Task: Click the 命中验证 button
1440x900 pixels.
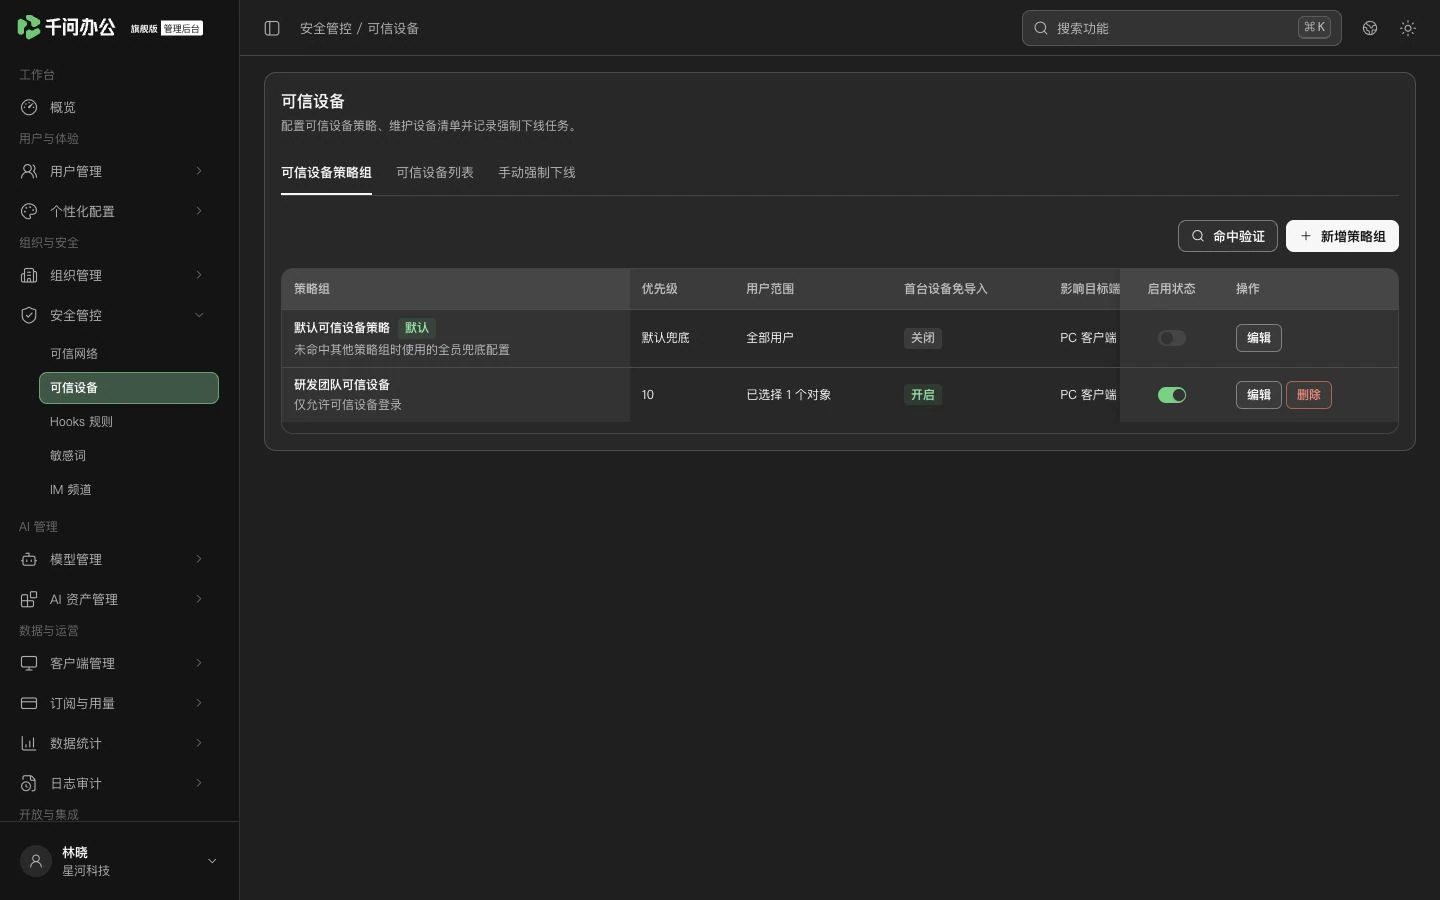Action: tap(1228, 236)
